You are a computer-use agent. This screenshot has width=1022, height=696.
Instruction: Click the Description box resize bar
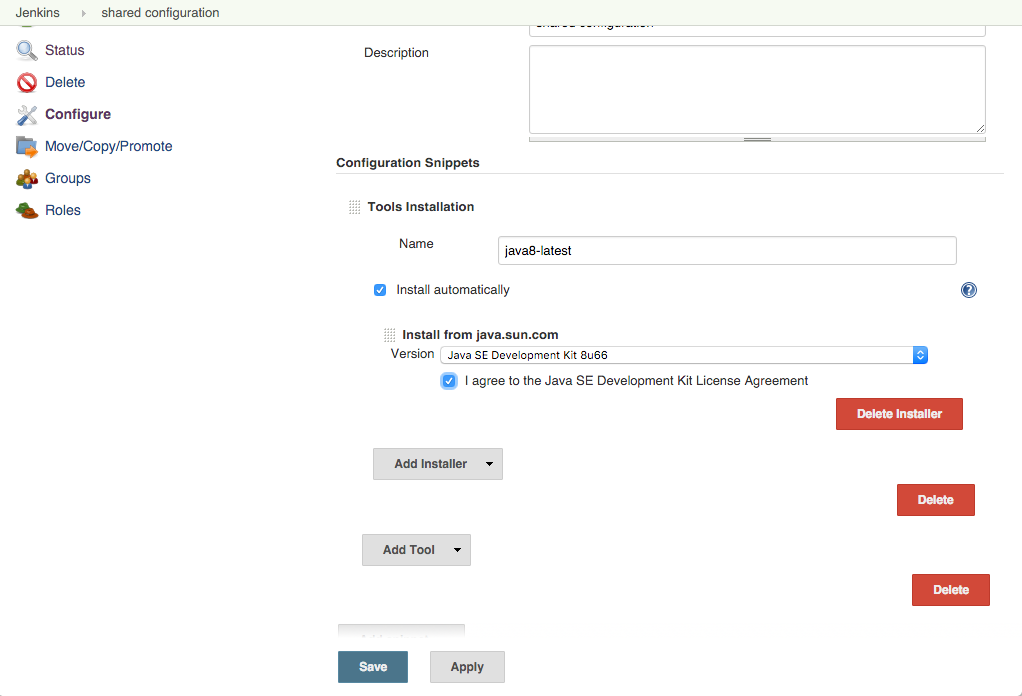(x=757, y=139)
